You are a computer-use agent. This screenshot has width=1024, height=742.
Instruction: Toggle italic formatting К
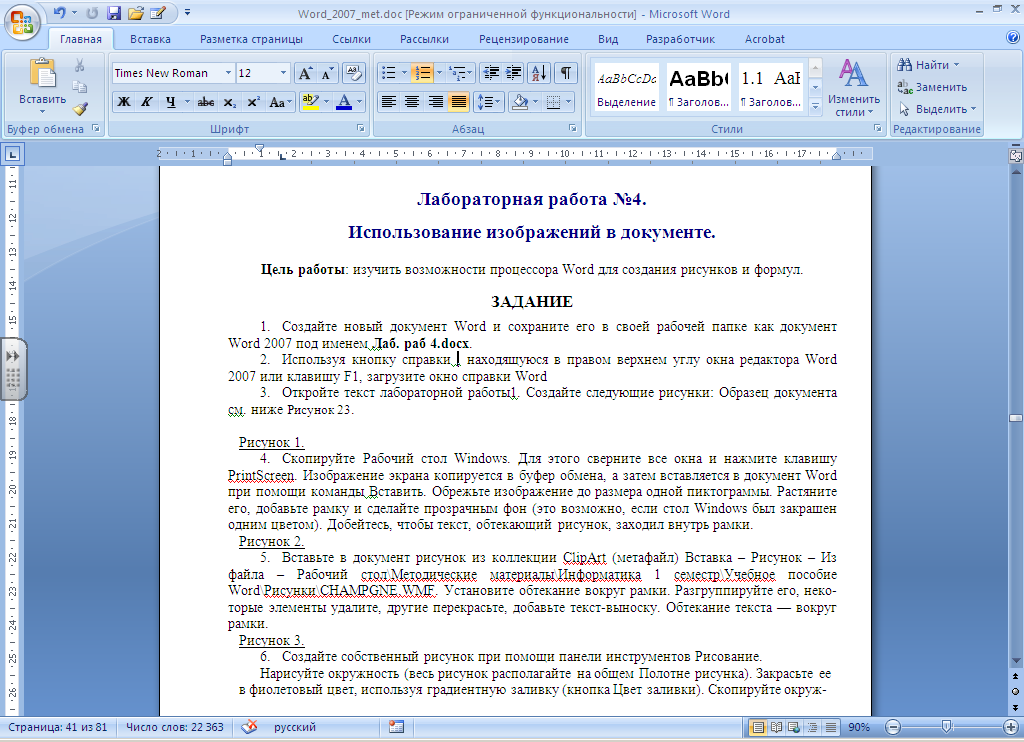pos(146,102)
